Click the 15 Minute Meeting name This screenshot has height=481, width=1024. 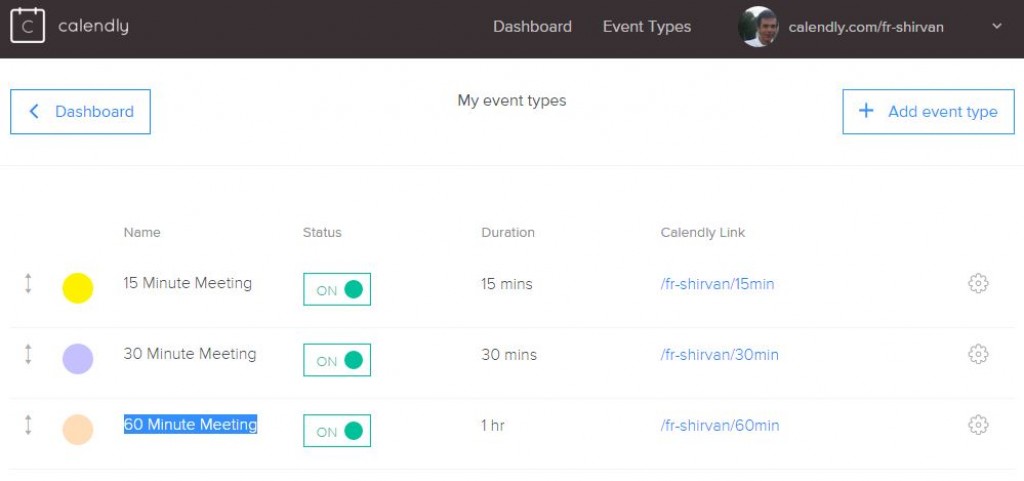[187, 283]
